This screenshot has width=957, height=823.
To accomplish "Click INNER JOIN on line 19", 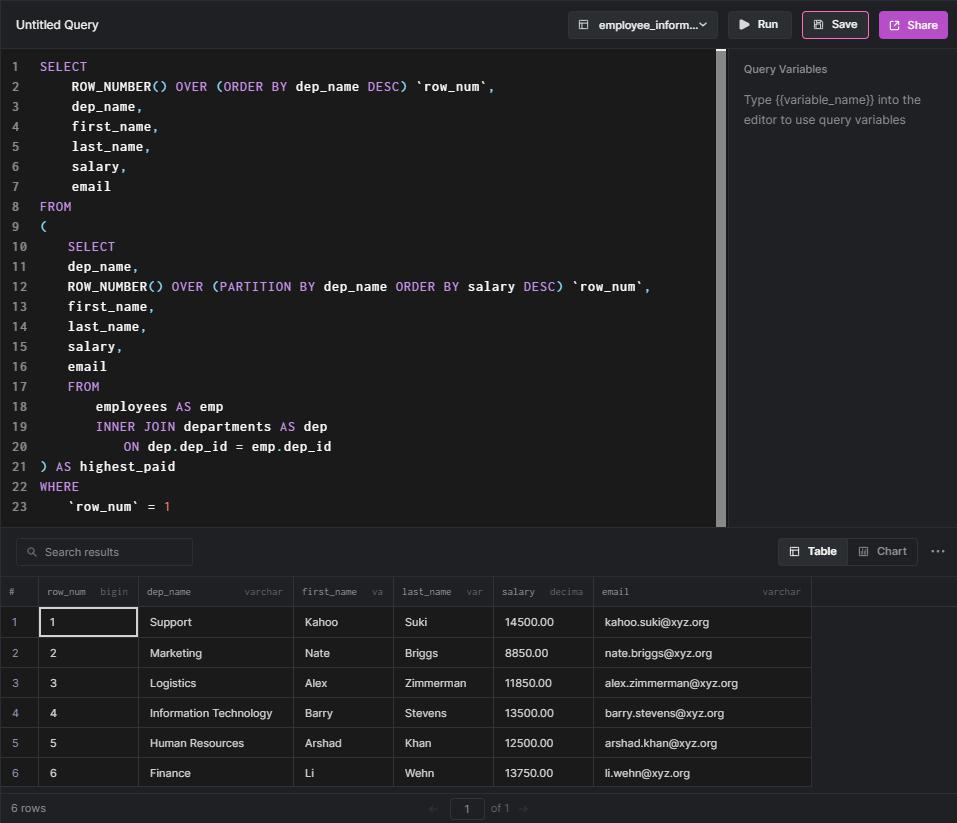I will [x=135, y=426].
